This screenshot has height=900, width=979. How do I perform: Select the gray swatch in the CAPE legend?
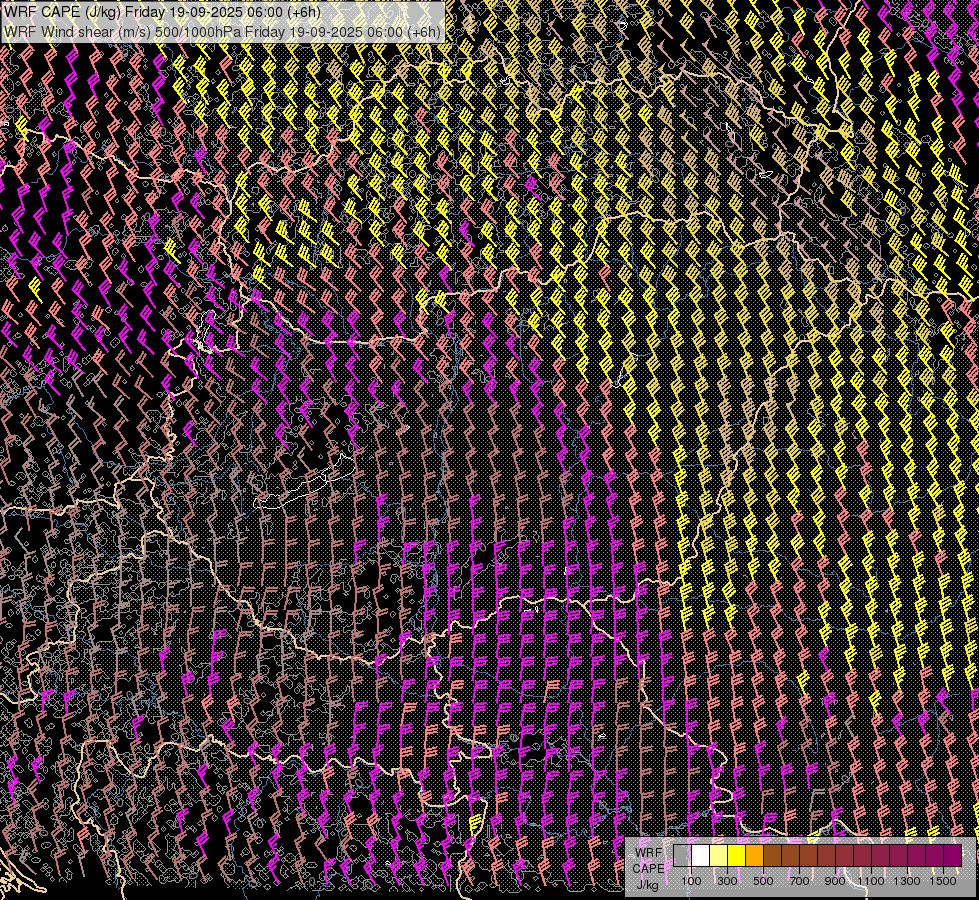(682, 855)
